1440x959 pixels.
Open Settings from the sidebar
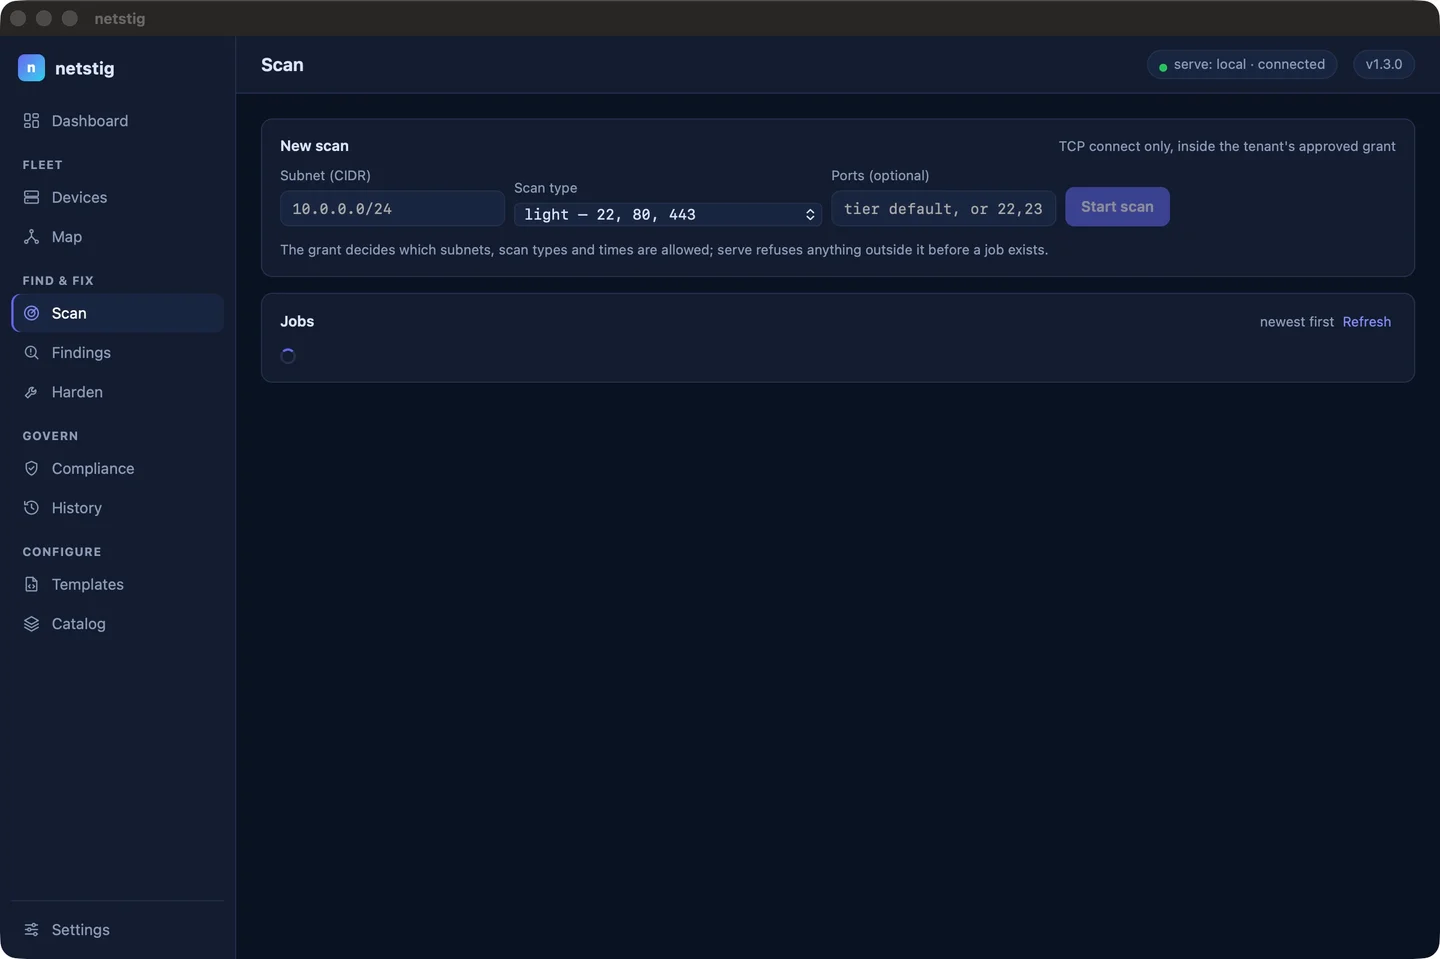coord(118,930)
